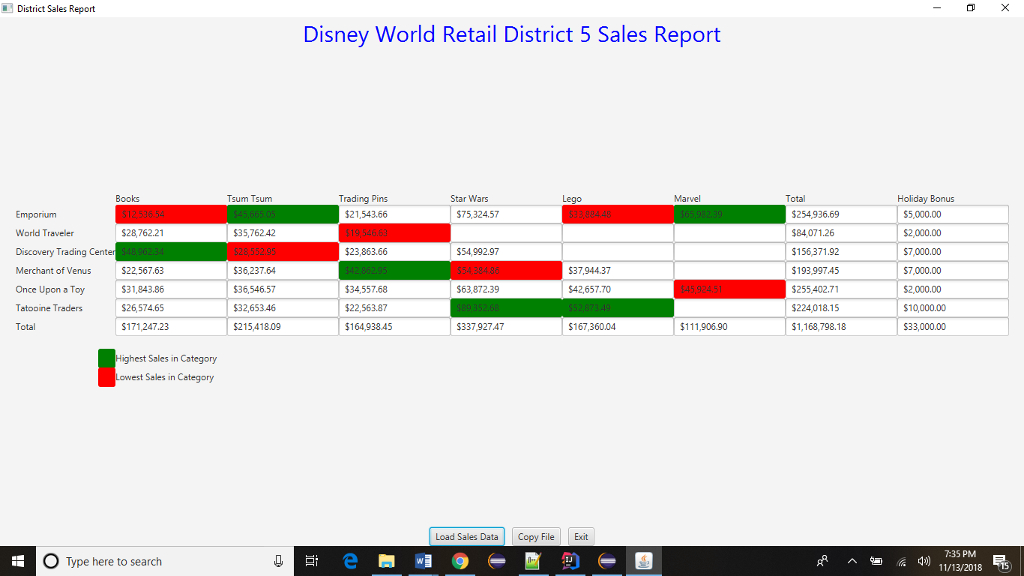The width and height of the screenshot is (1024, 576).
Task: Open File Explorer from the taskbar
Action: pos(387,561)
